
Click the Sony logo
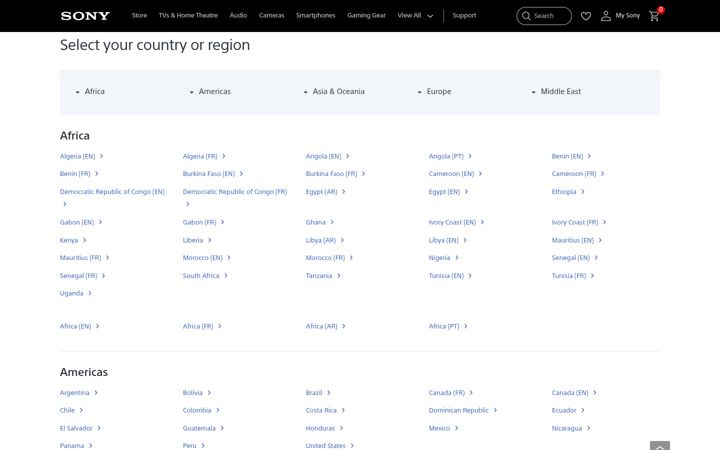pyautogui.click(x=85, y=16)
